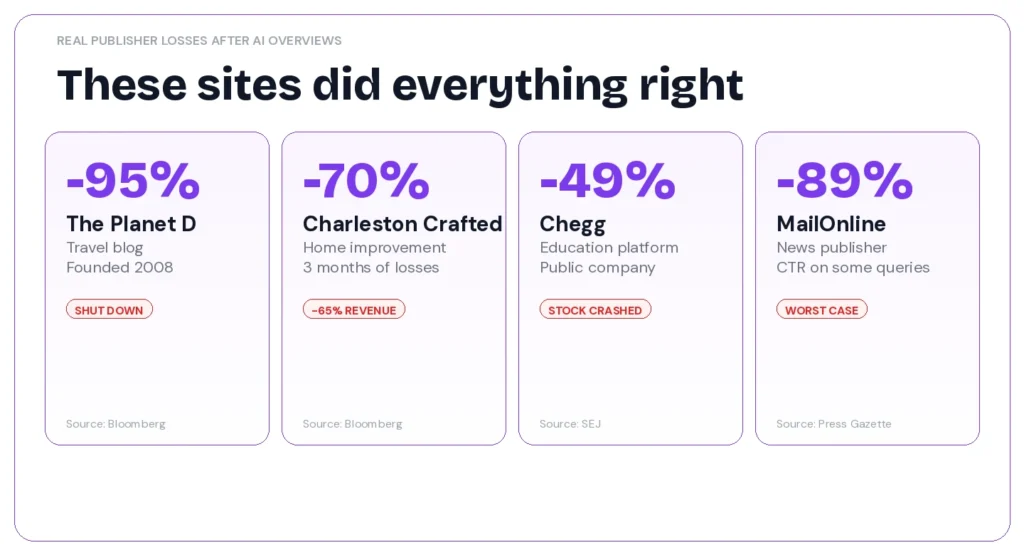Select The Planet D card title
Image resolution: width=1024 pixels, height=555 pixels.
pyautogui.click(x=131, y=224)
